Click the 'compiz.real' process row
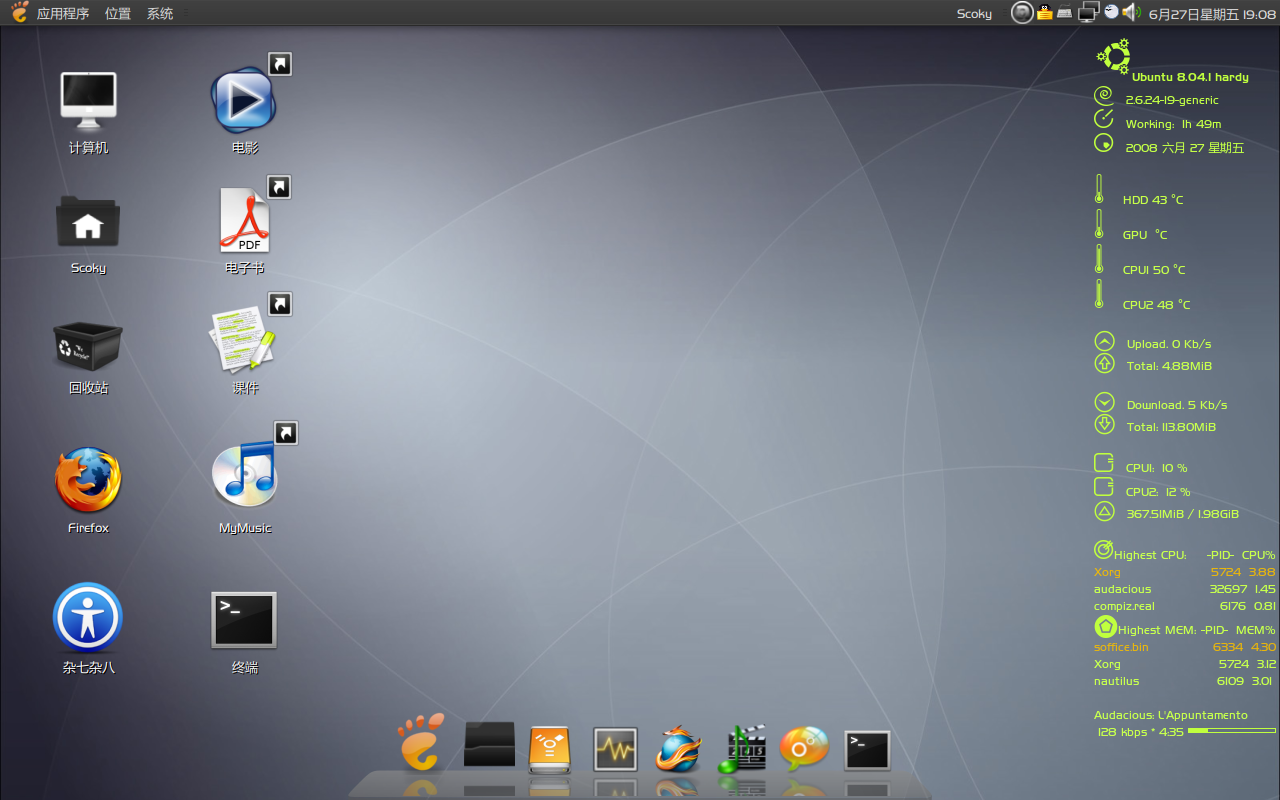Screen dimensions: 1280x800 (x=1185, y=606)
